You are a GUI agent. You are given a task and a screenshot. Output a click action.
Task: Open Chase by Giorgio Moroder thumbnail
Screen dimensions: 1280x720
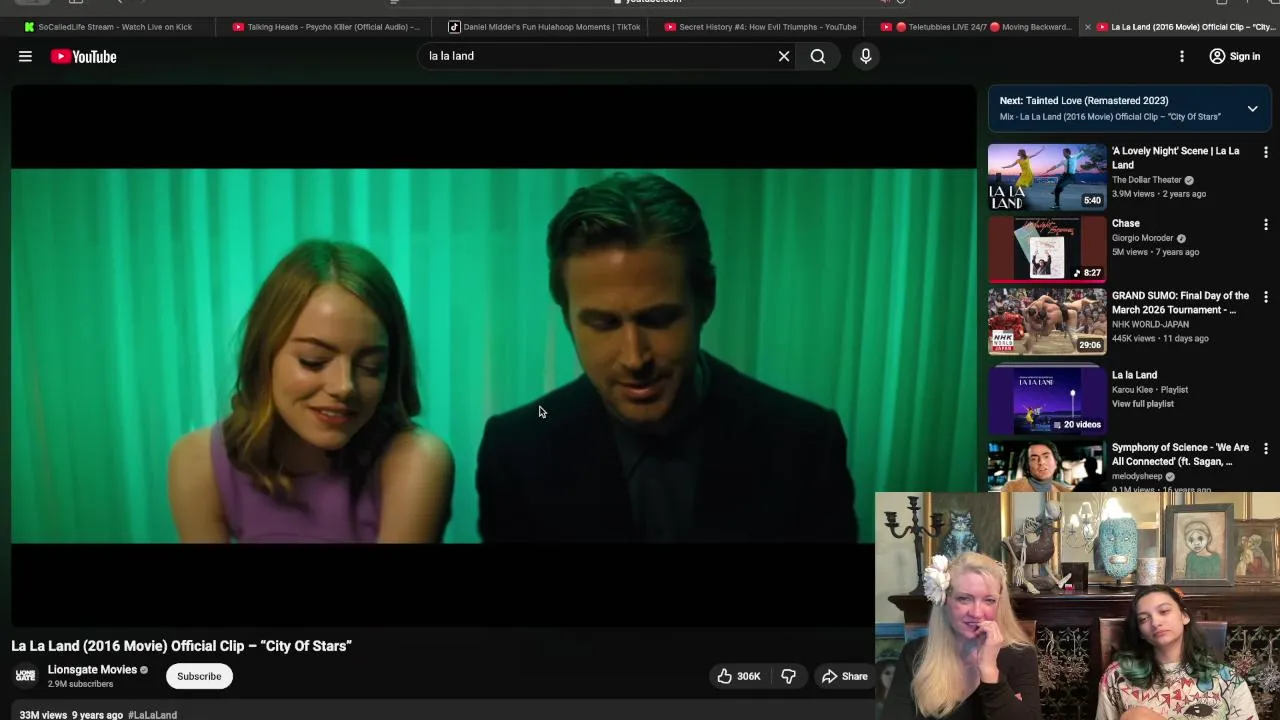pos(1047,249)
